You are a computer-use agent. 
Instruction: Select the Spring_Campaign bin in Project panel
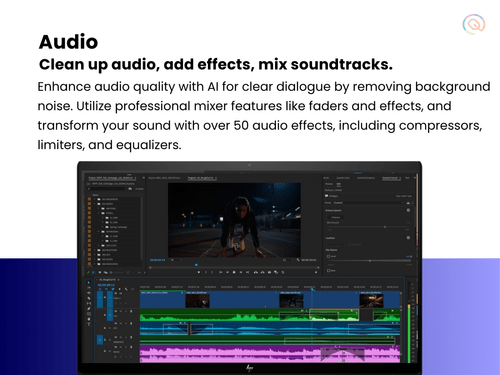118,227
